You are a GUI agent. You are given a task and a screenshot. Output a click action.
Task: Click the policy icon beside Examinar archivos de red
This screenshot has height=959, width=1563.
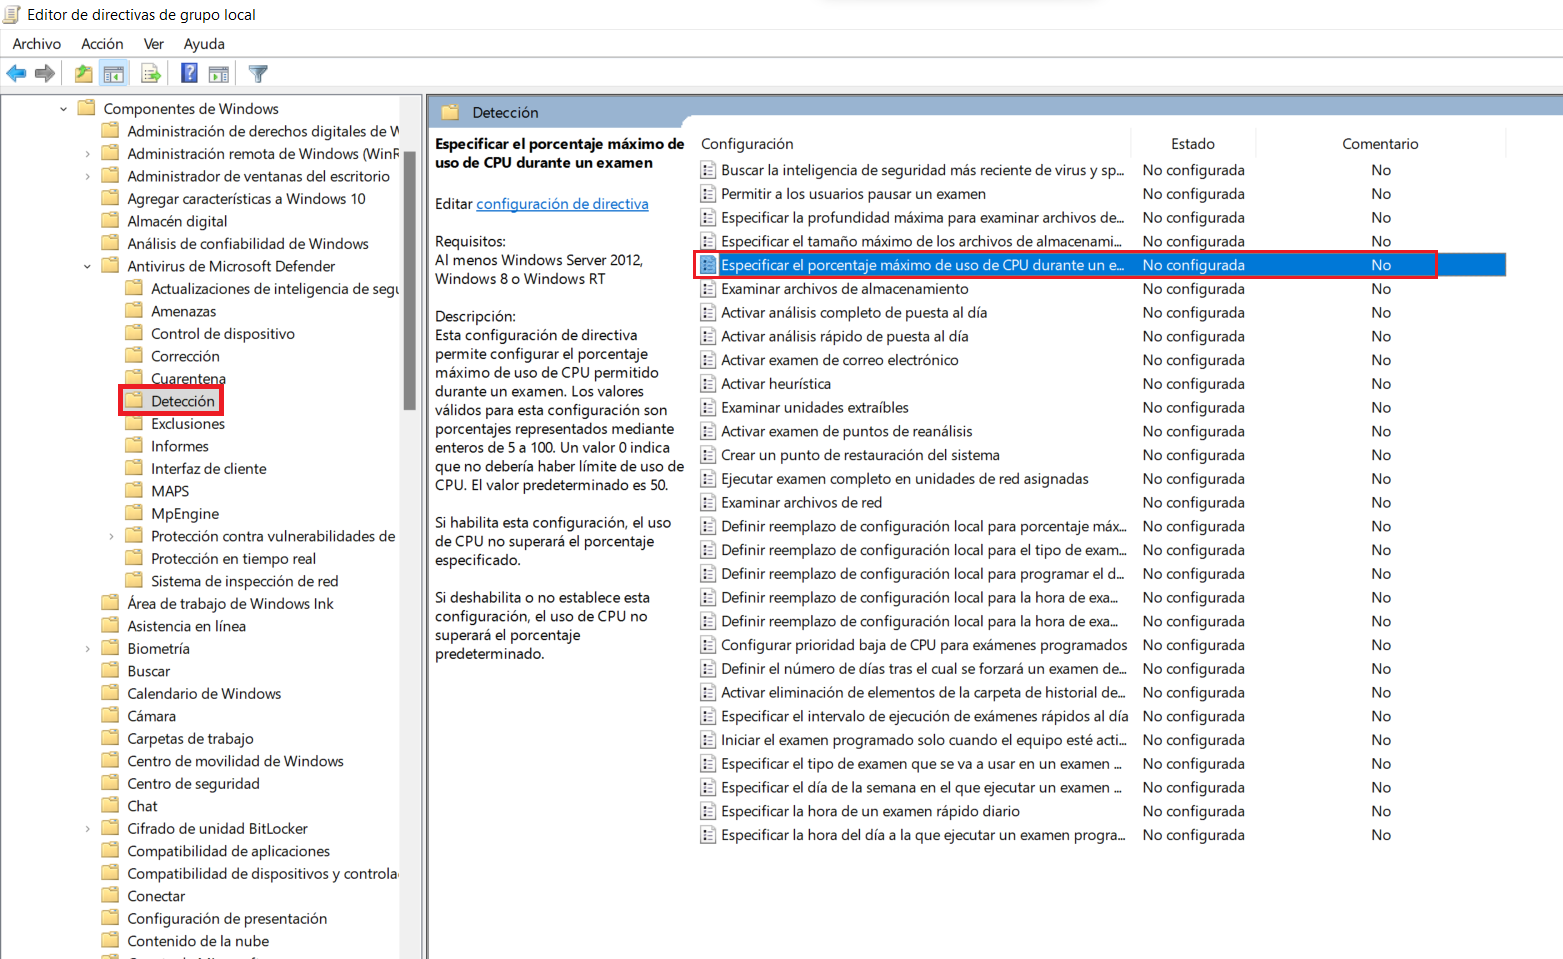(708, 503)
